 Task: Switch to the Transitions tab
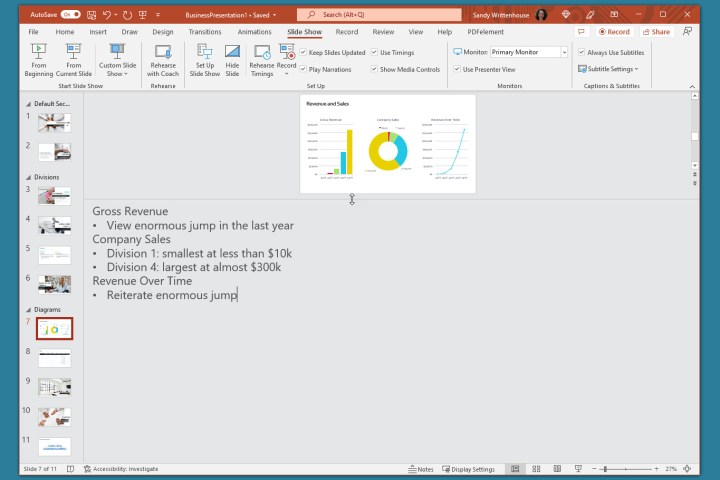point(204,32)
